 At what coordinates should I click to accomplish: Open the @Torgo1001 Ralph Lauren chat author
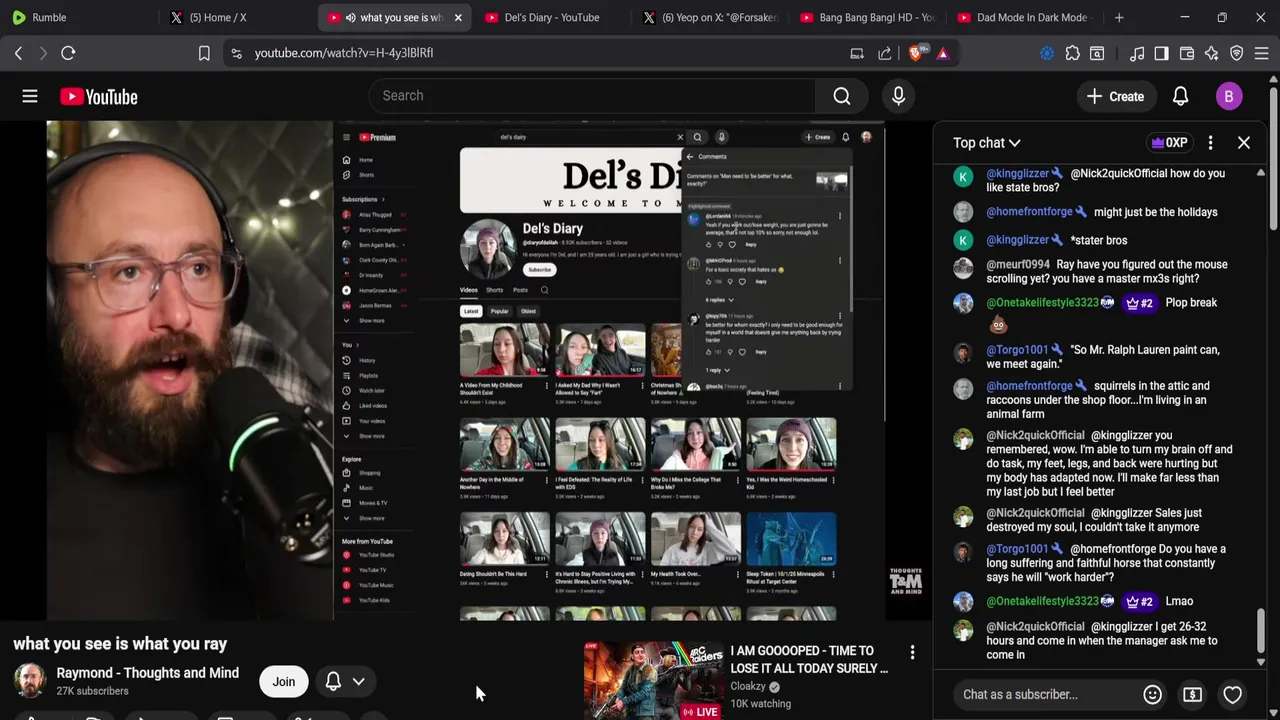(x=1018, y=350)
